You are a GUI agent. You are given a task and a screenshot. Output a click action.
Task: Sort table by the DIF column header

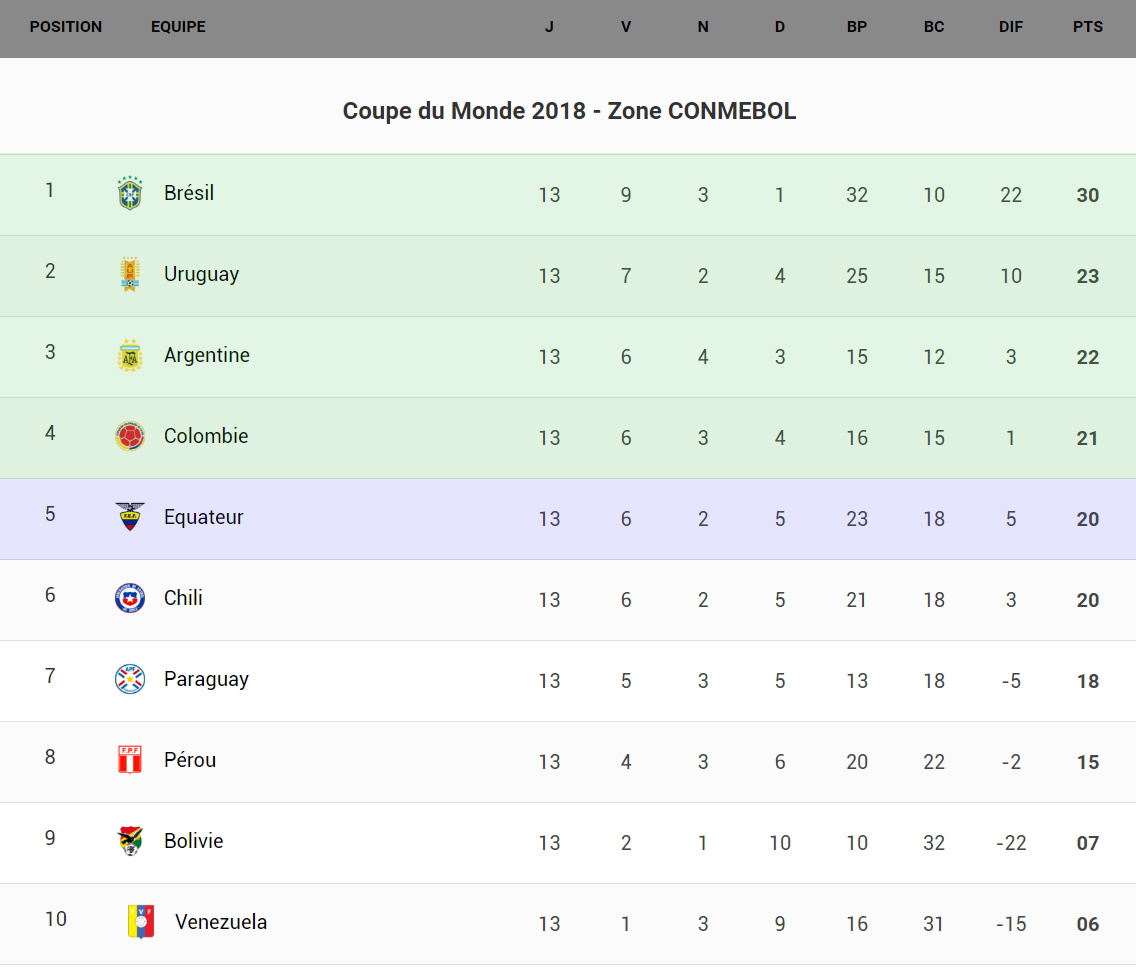[1011, 27]
